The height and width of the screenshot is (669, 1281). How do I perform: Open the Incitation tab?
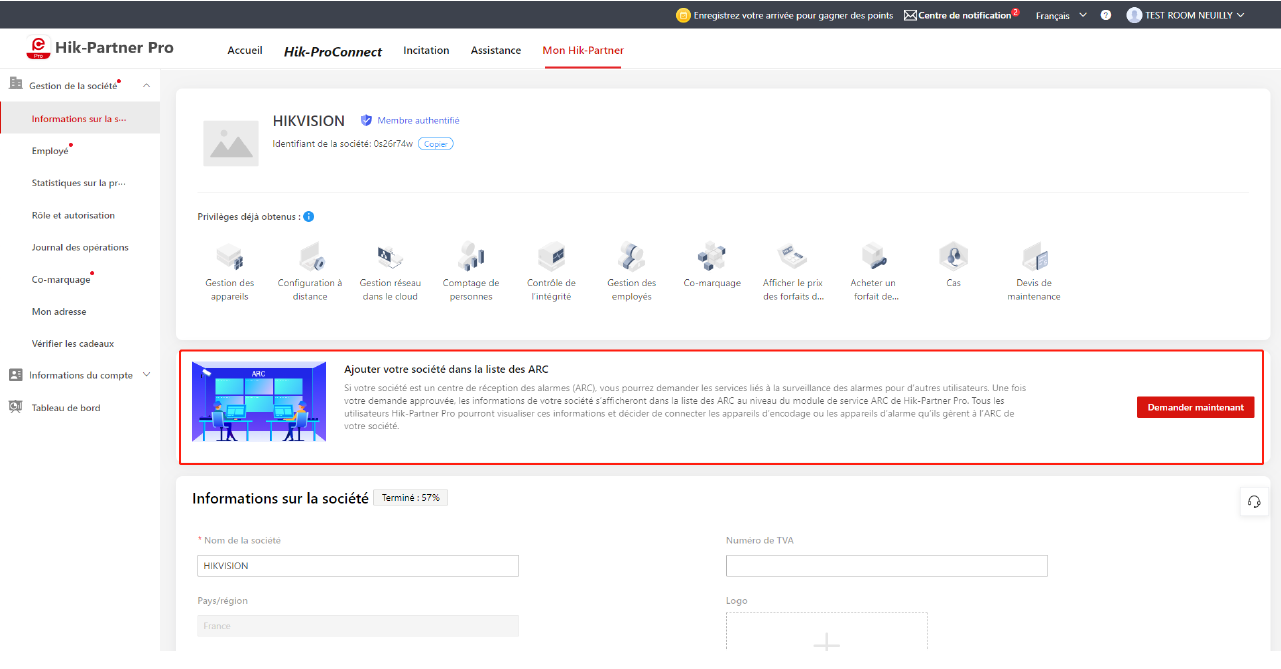426,50
